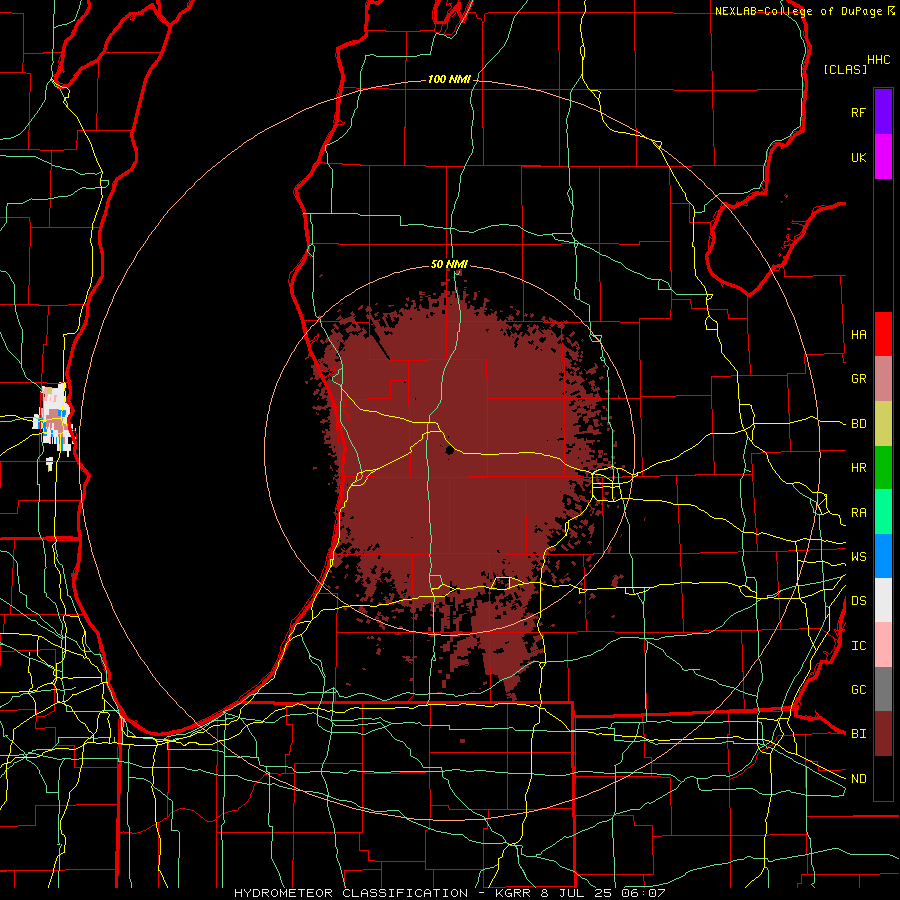Select the red HA legend swatch
Viewport: 900px width, 900px height.
pyautogui.click(x=883, y=334)
